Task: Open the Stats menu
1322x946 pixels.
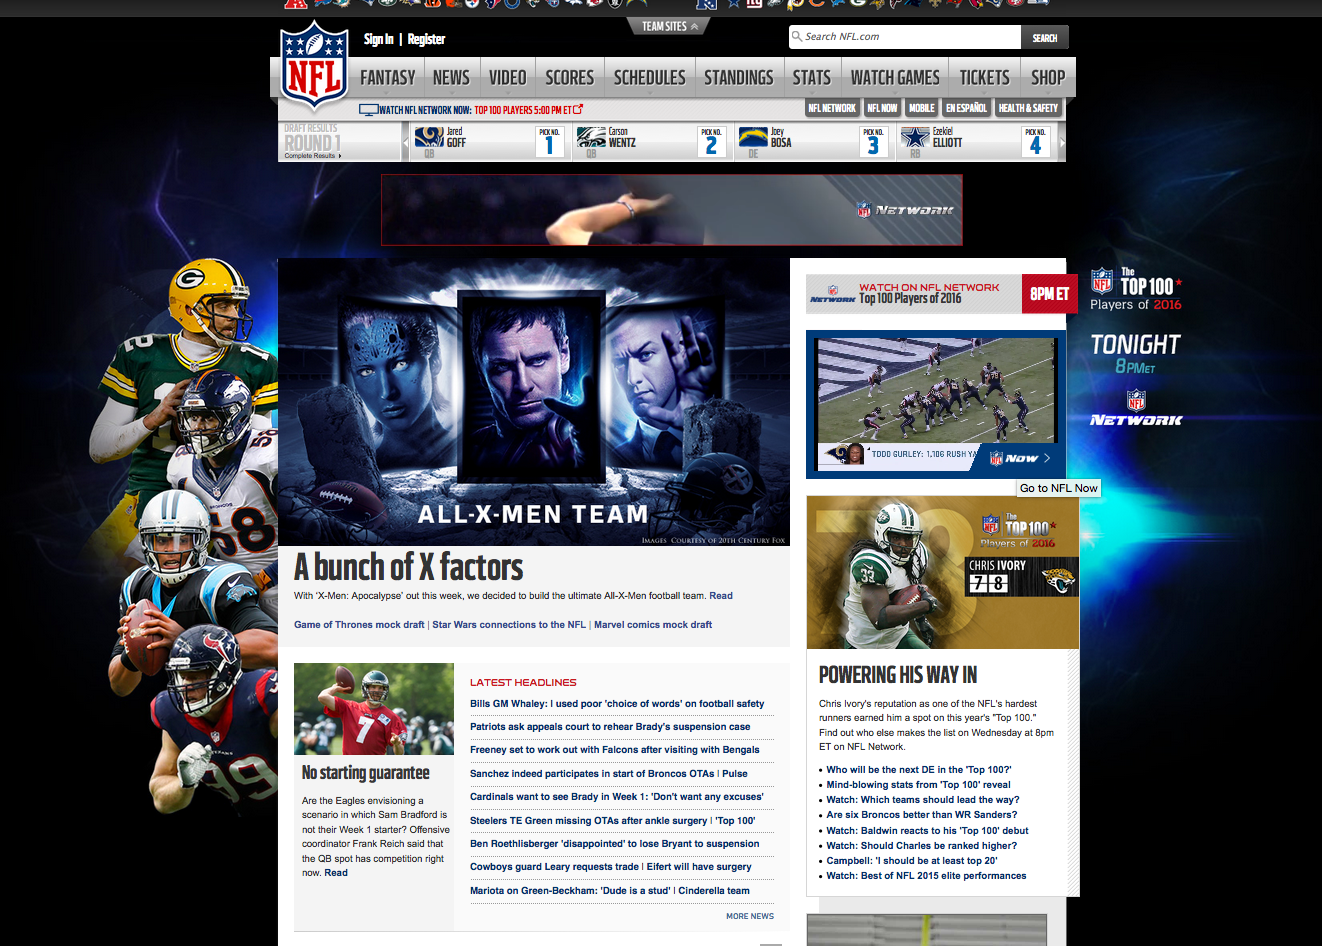Action: (812, 77)
